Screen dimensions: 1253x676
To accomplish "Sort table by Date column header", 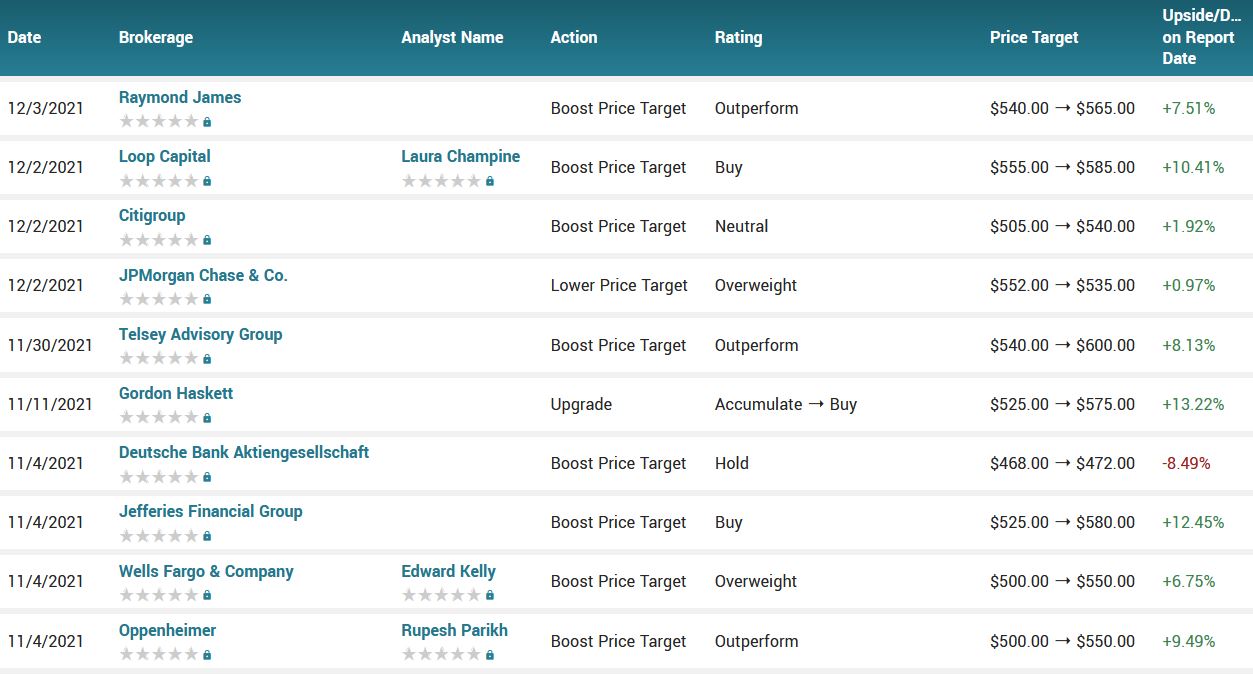I will click(x=24, y=37).
